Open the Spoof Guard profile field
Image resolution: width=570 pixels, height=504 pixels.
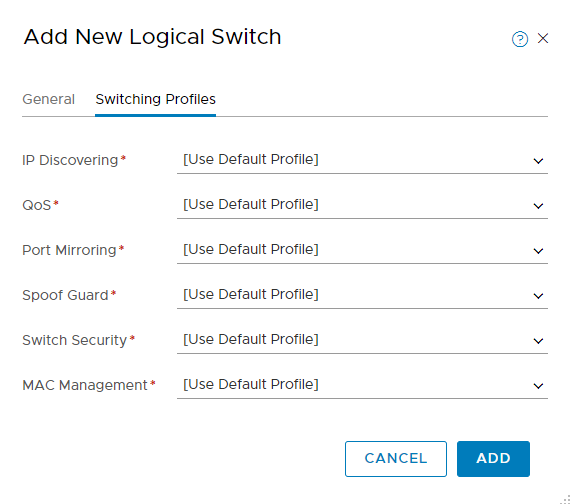[x=362, y=295]
